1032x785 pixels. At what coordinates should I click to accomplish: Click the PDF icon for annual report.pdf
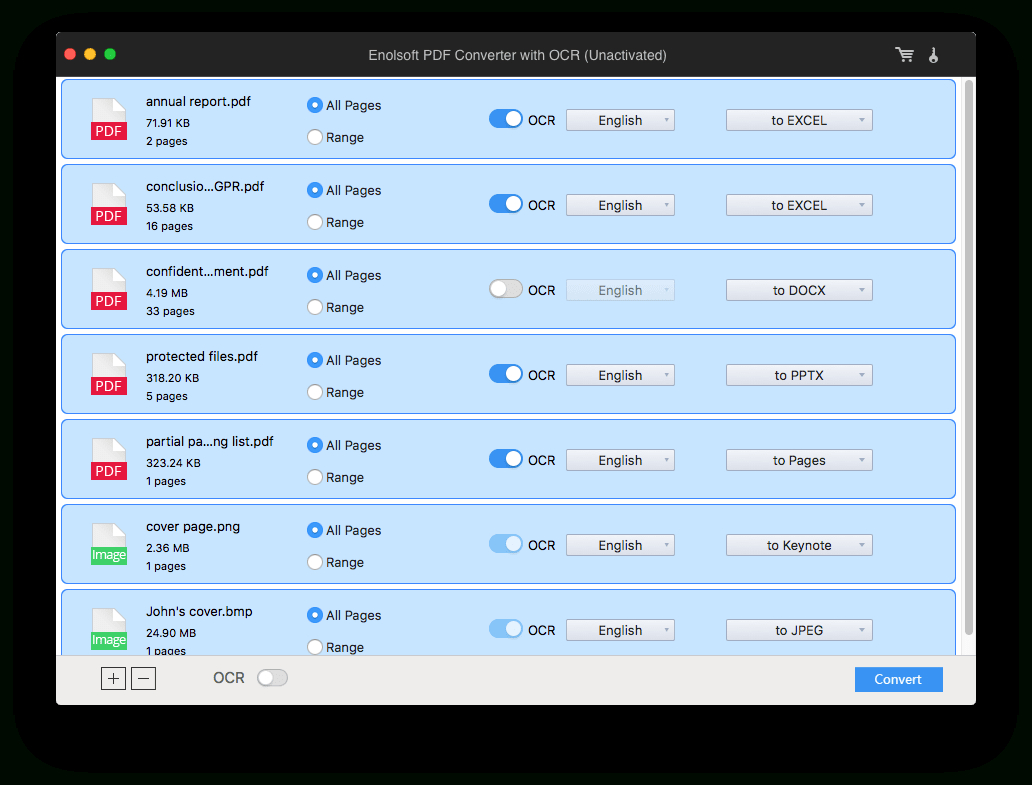tap(108, 119)
